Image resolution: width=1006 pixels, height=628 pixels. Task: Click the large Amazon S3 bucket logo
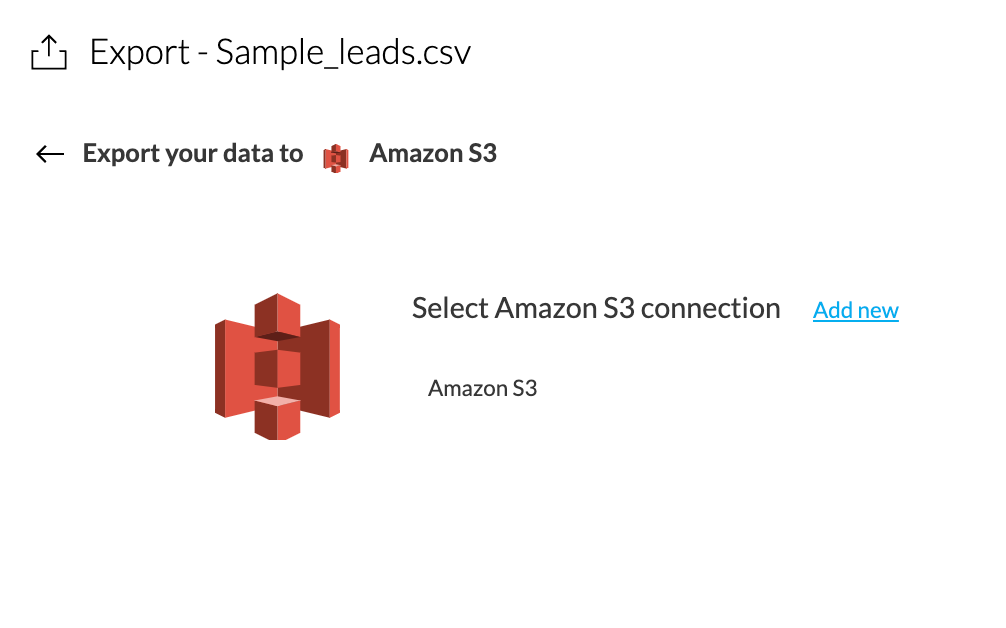277,366
